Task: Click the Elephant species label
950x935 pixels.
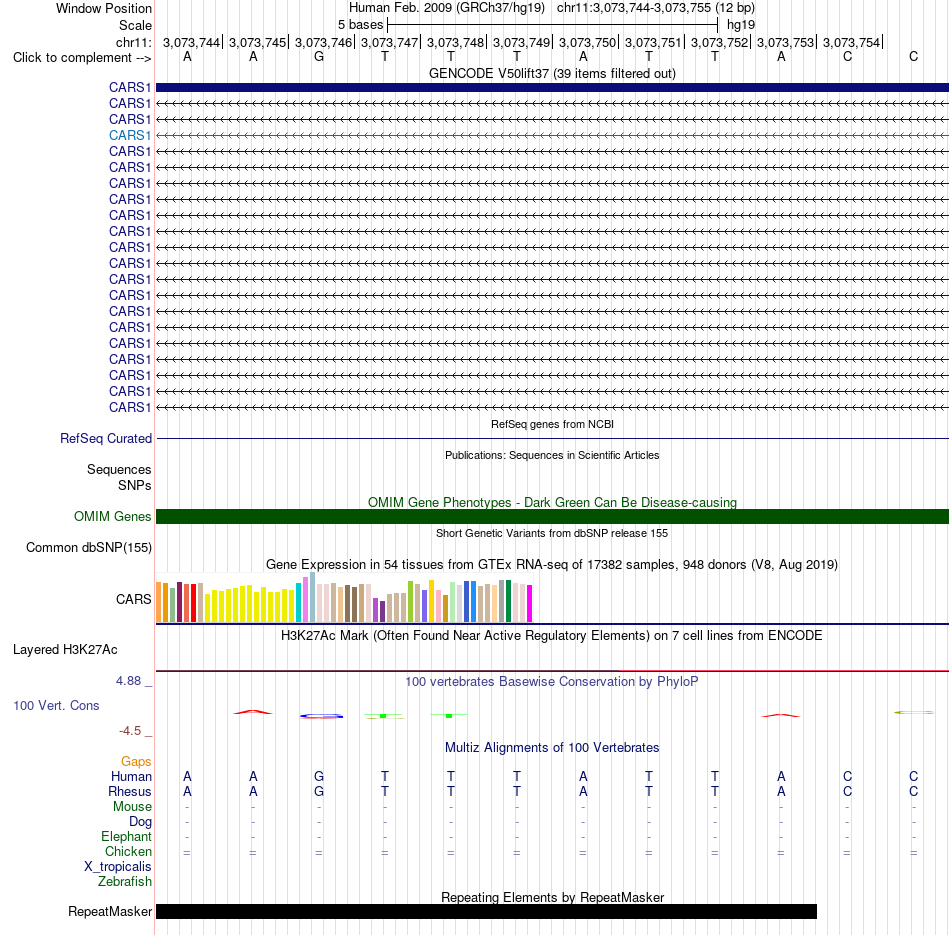Action: pos(126,837)
